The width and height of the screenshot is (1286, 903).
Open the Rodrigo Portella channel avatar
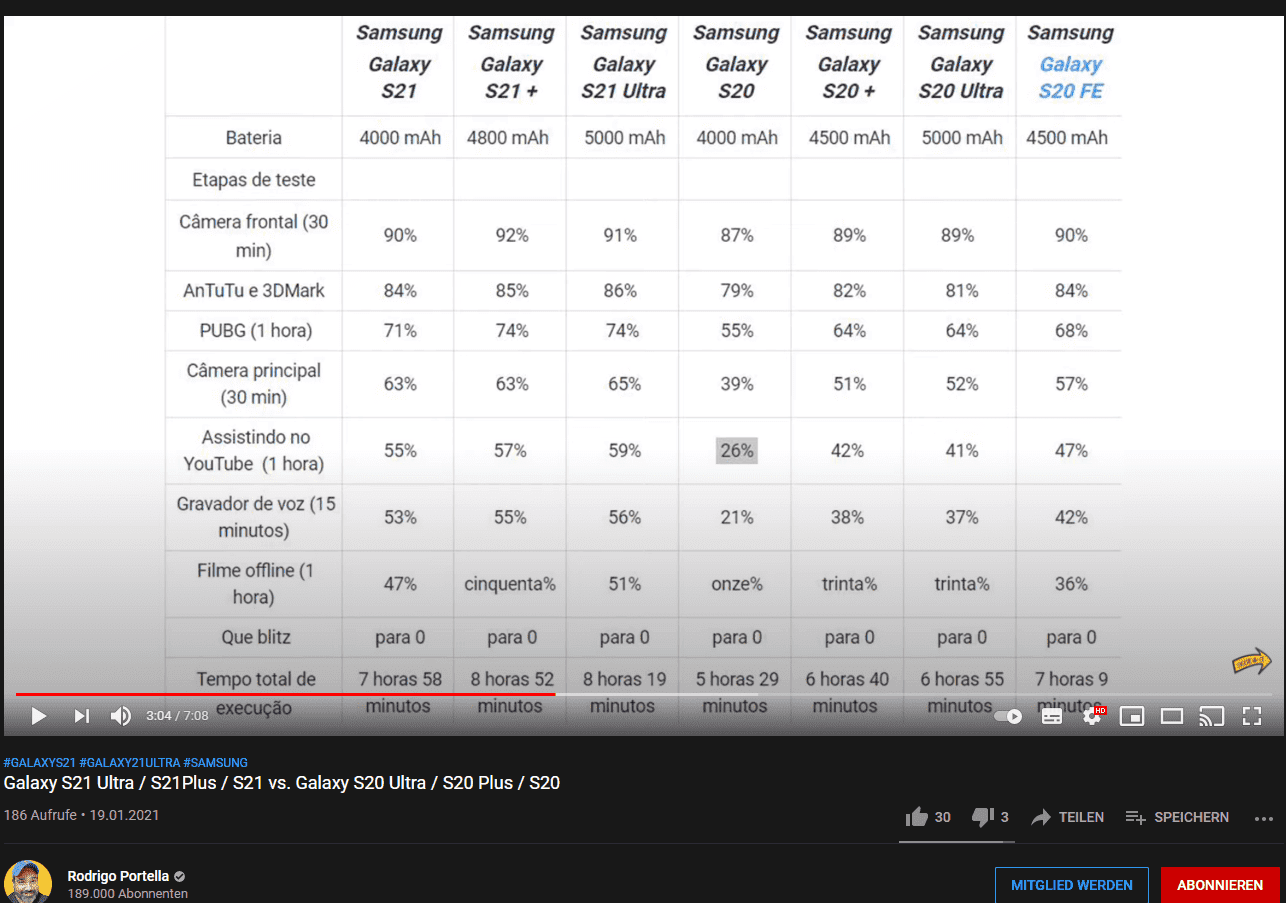(x=28, y=882)
